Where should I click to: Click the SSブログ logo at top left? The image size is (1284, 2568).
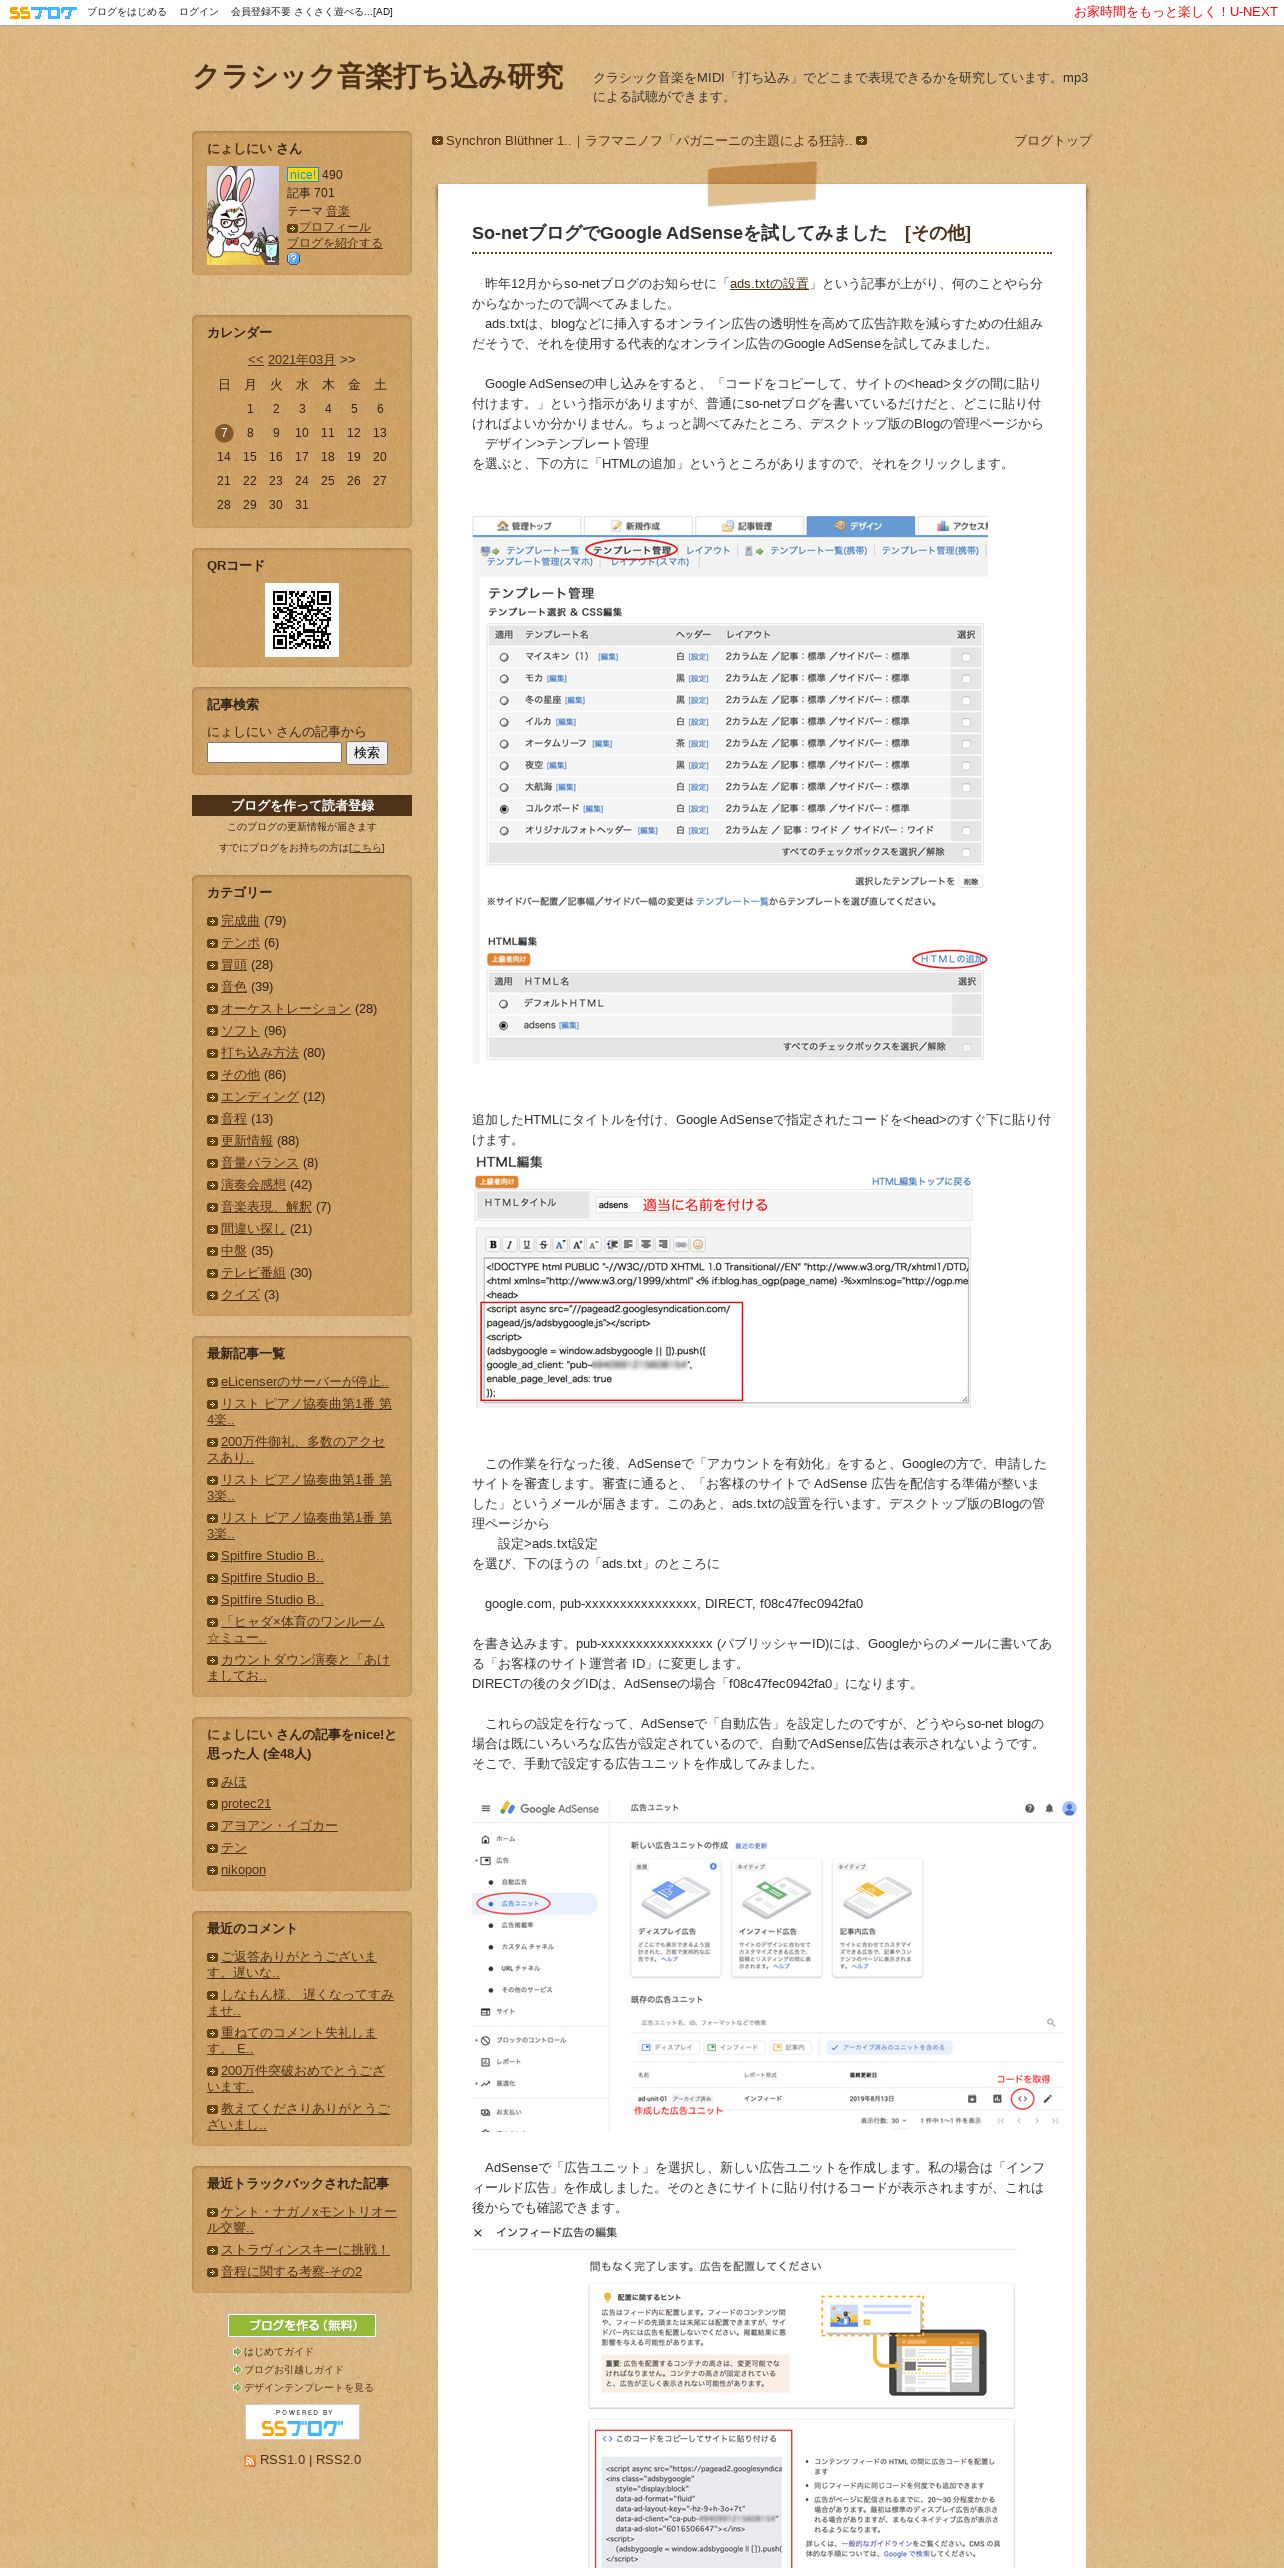[x=42, y=12]
